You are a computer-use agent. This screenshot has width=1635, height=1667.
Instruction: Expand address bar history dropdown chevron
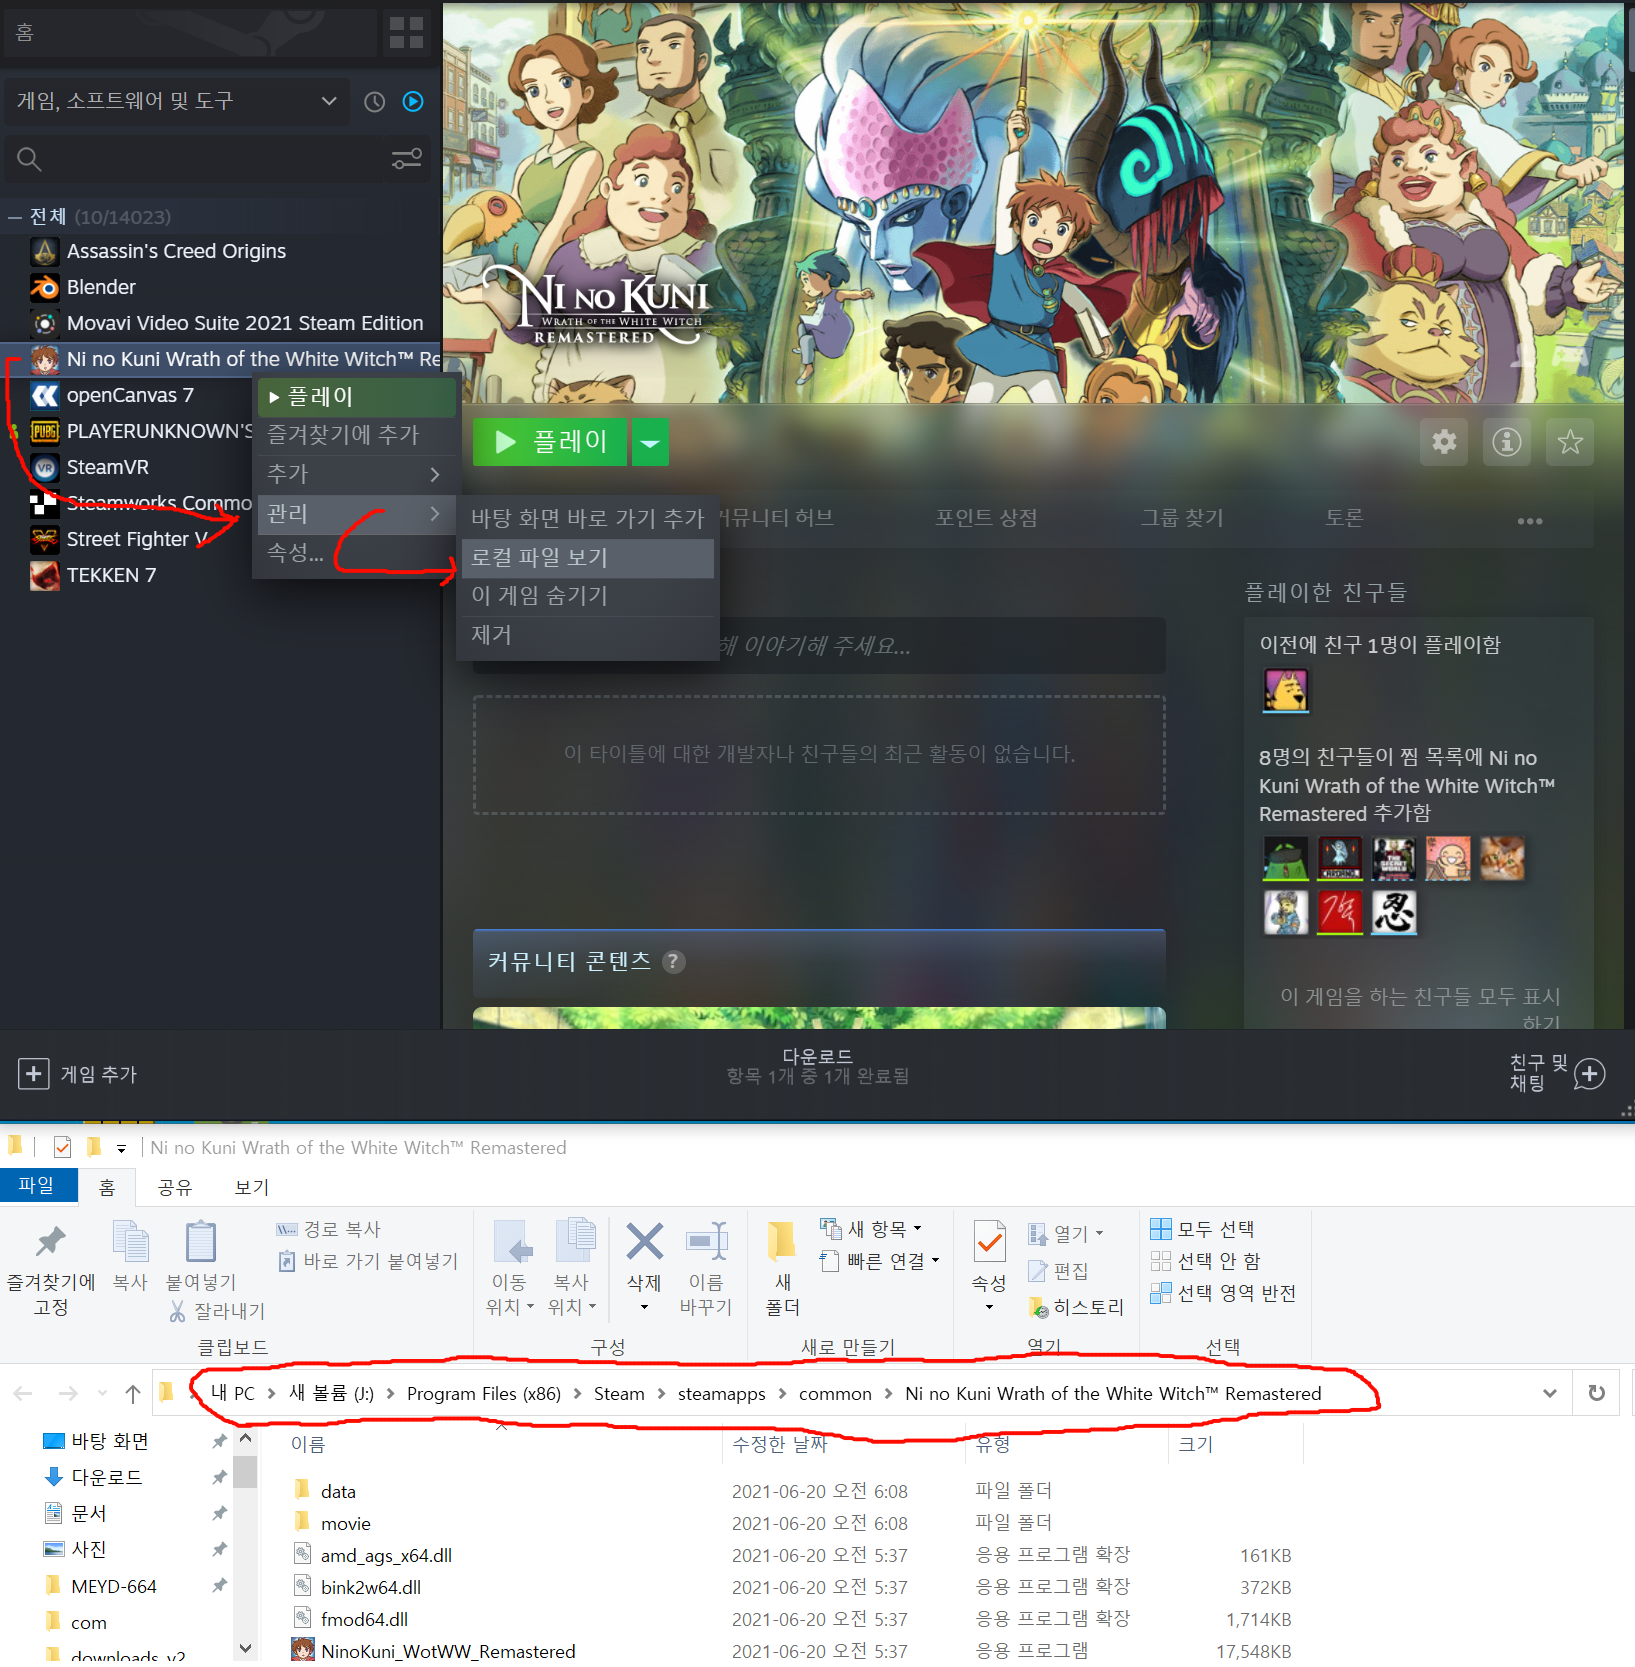[x=1550, y=1393]
